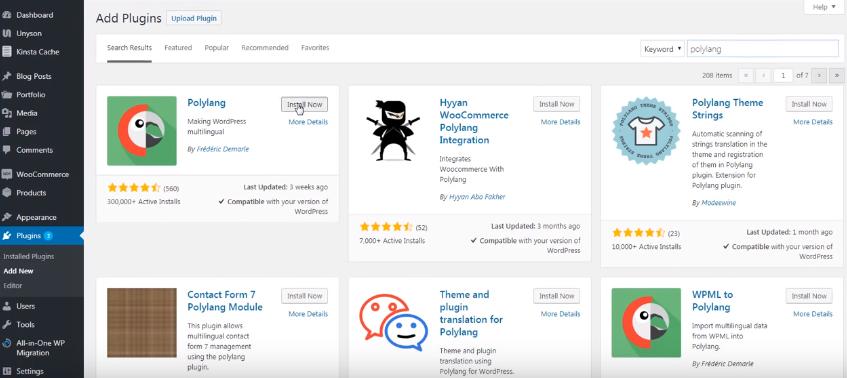
Task: Click the Appearance paintbrush icon
Action: [x=7, y=217]
